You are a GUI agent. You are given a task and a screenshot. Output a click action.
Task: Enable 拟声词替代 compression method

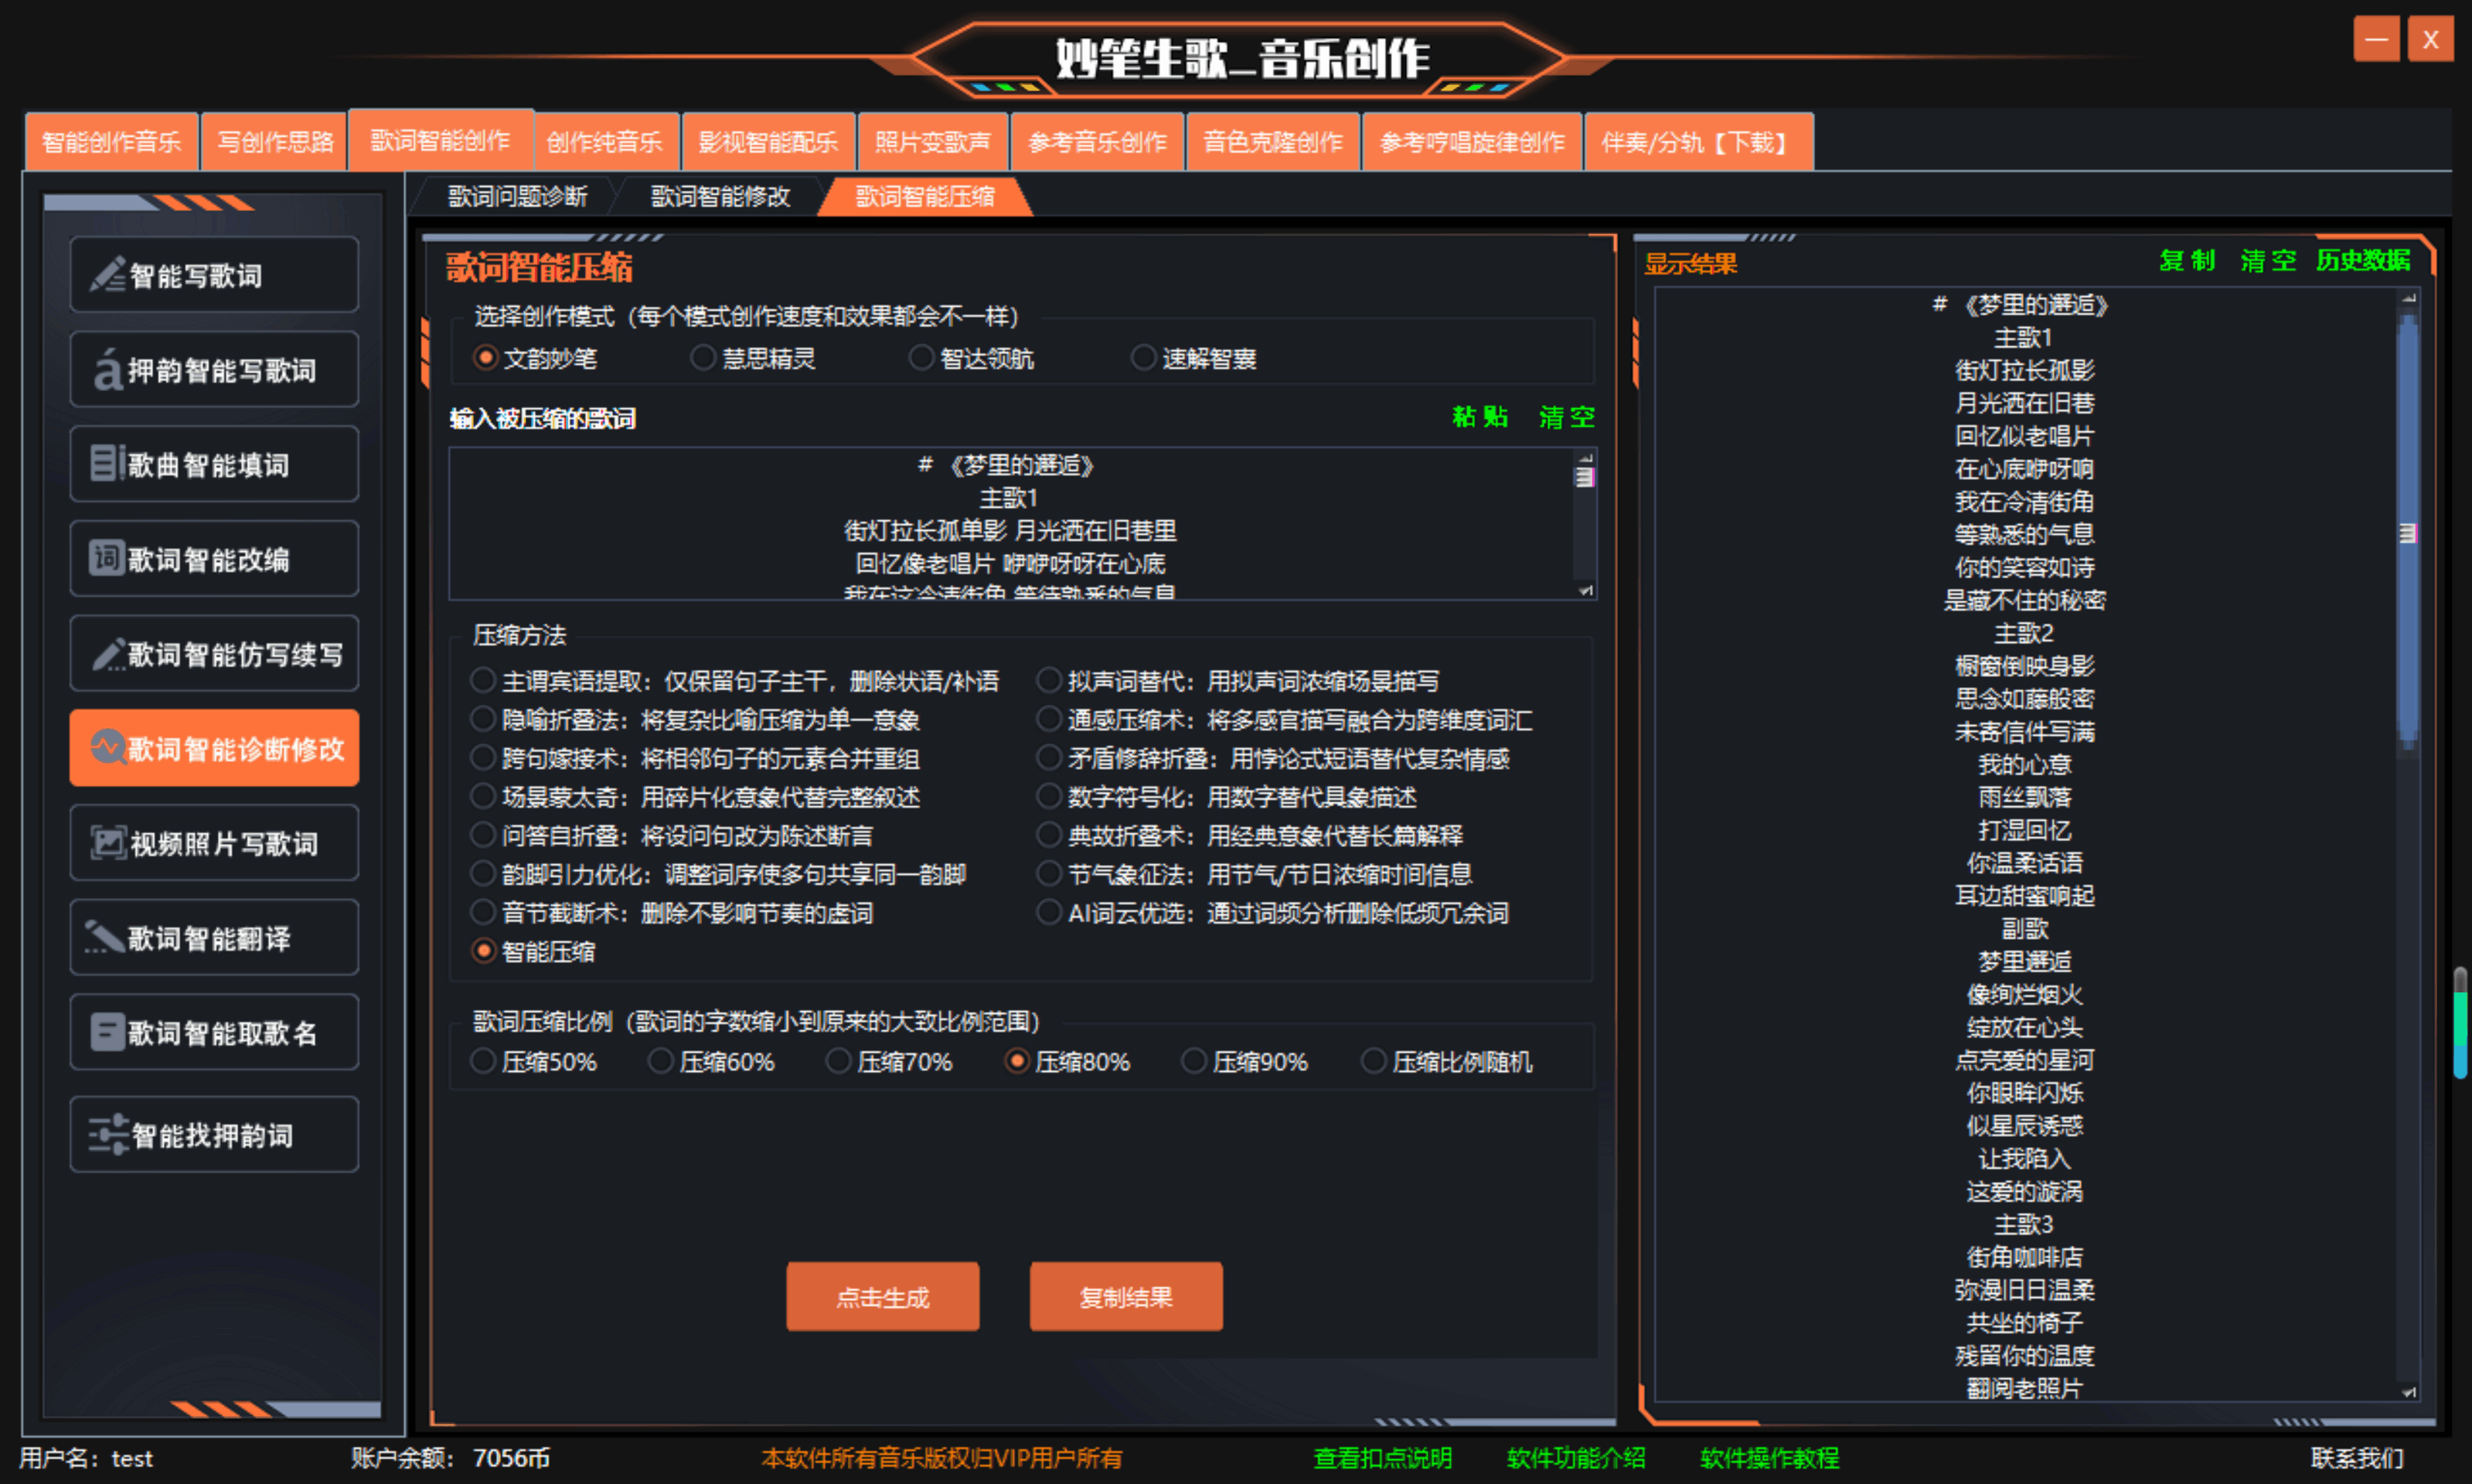click(1048, 680)
